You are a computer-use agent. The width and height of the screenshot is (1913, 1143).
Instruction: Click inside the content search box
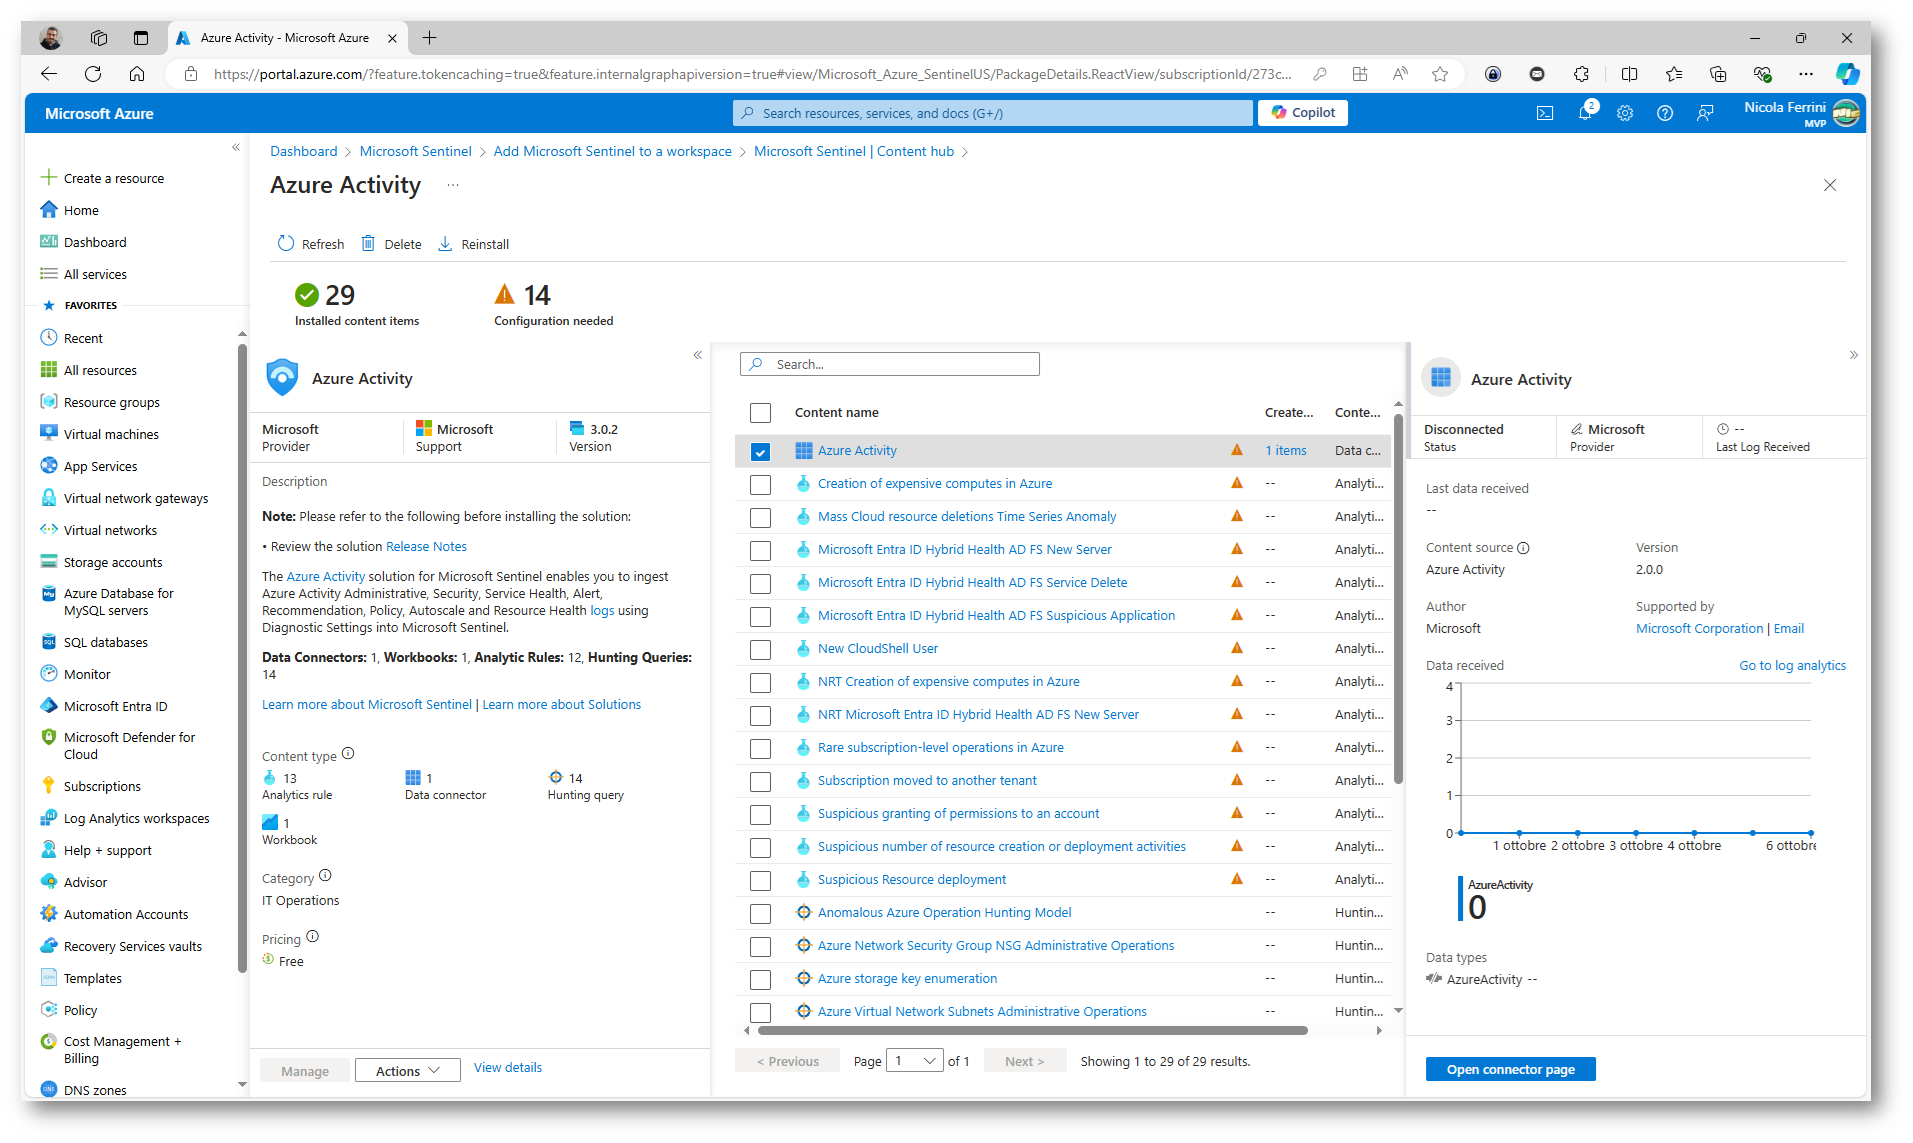[890, 364]
